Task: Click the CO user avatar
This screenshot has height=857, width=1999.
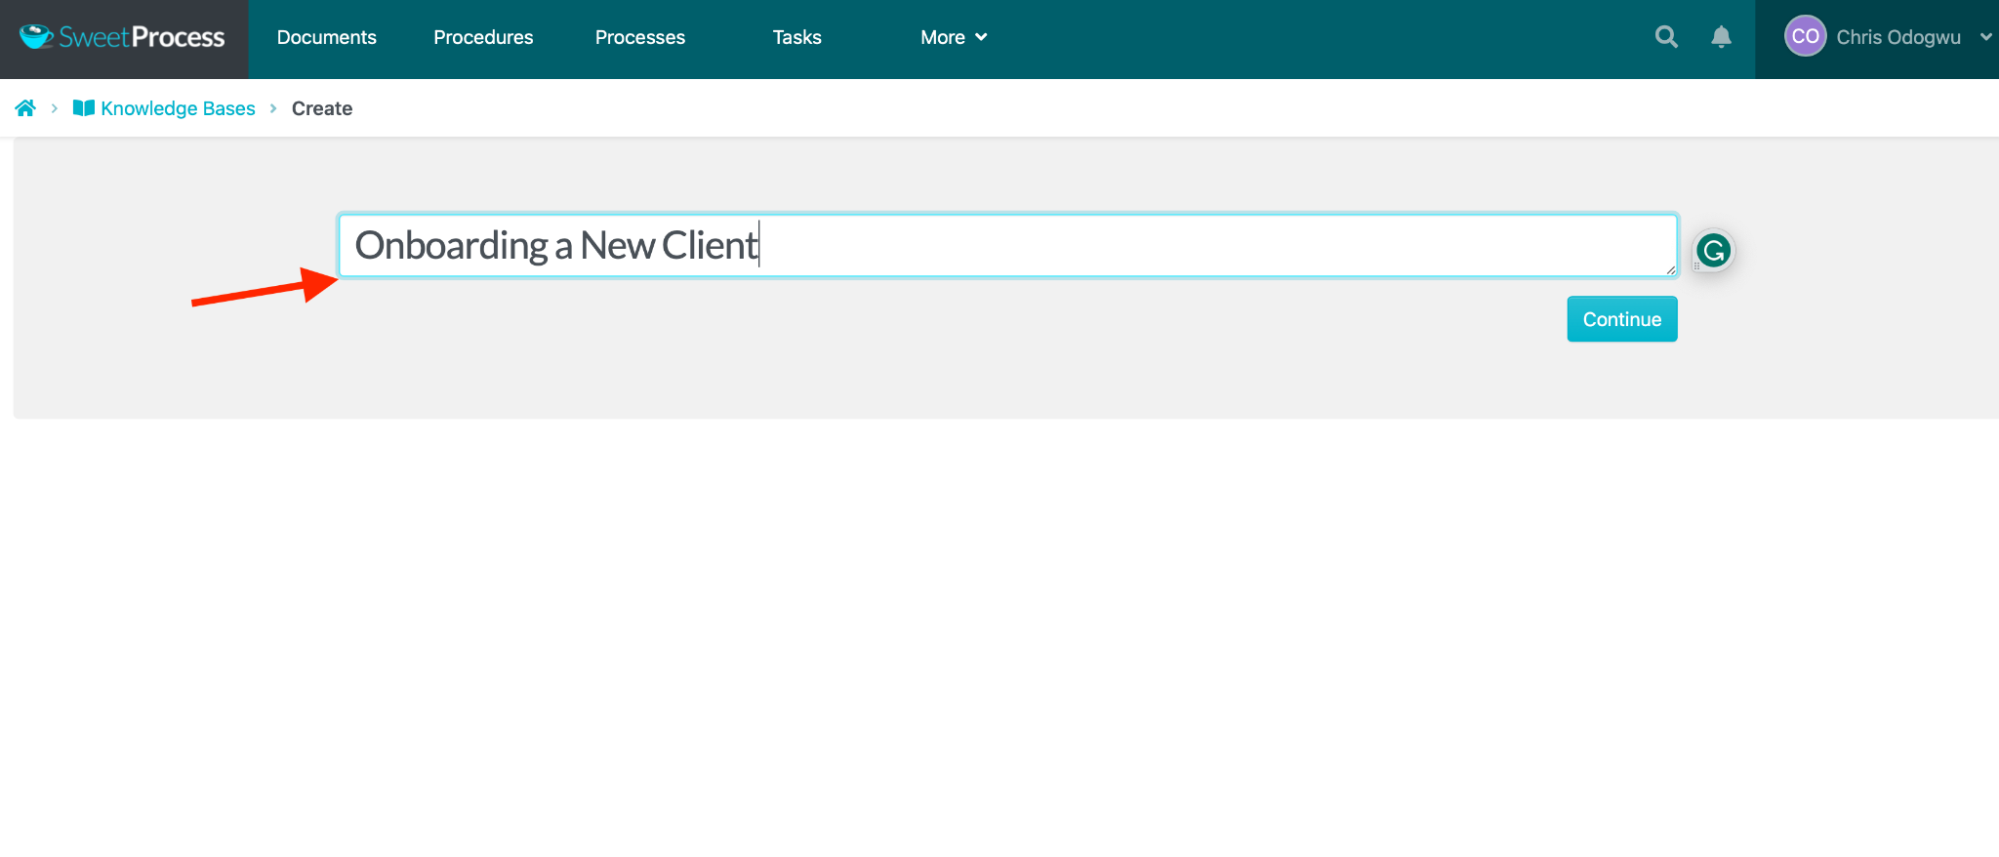Action: 1805,37
